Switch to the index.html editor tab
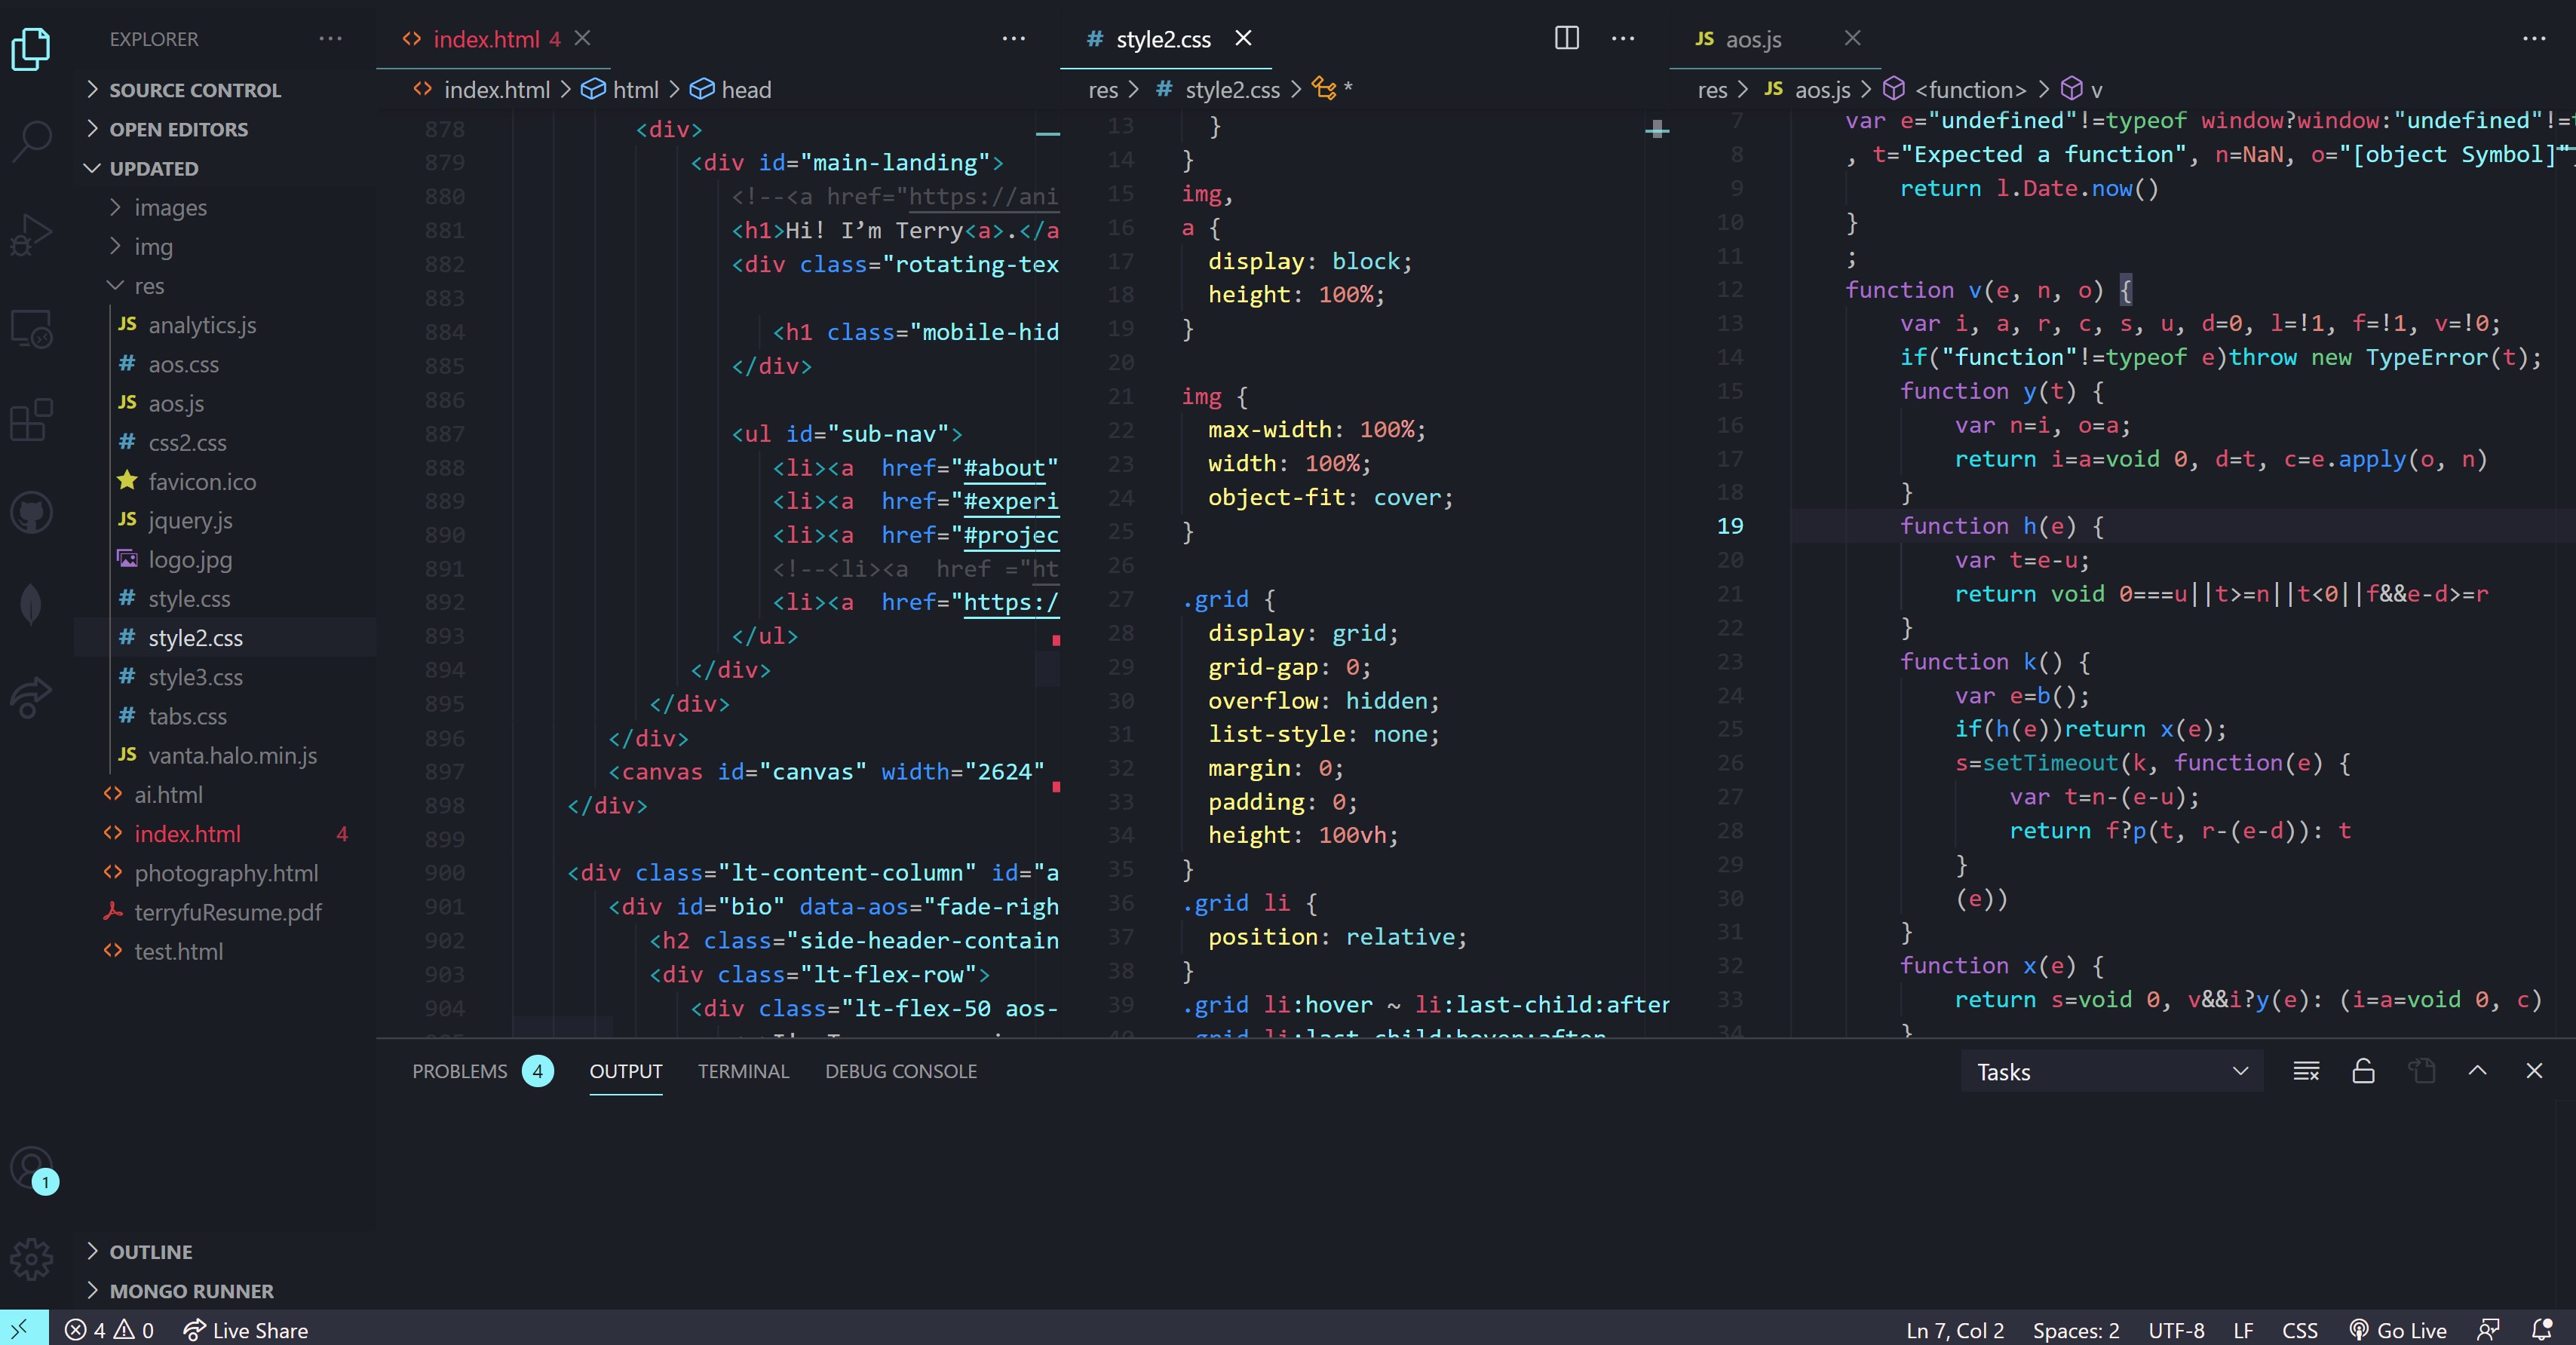 coord(486,39)
